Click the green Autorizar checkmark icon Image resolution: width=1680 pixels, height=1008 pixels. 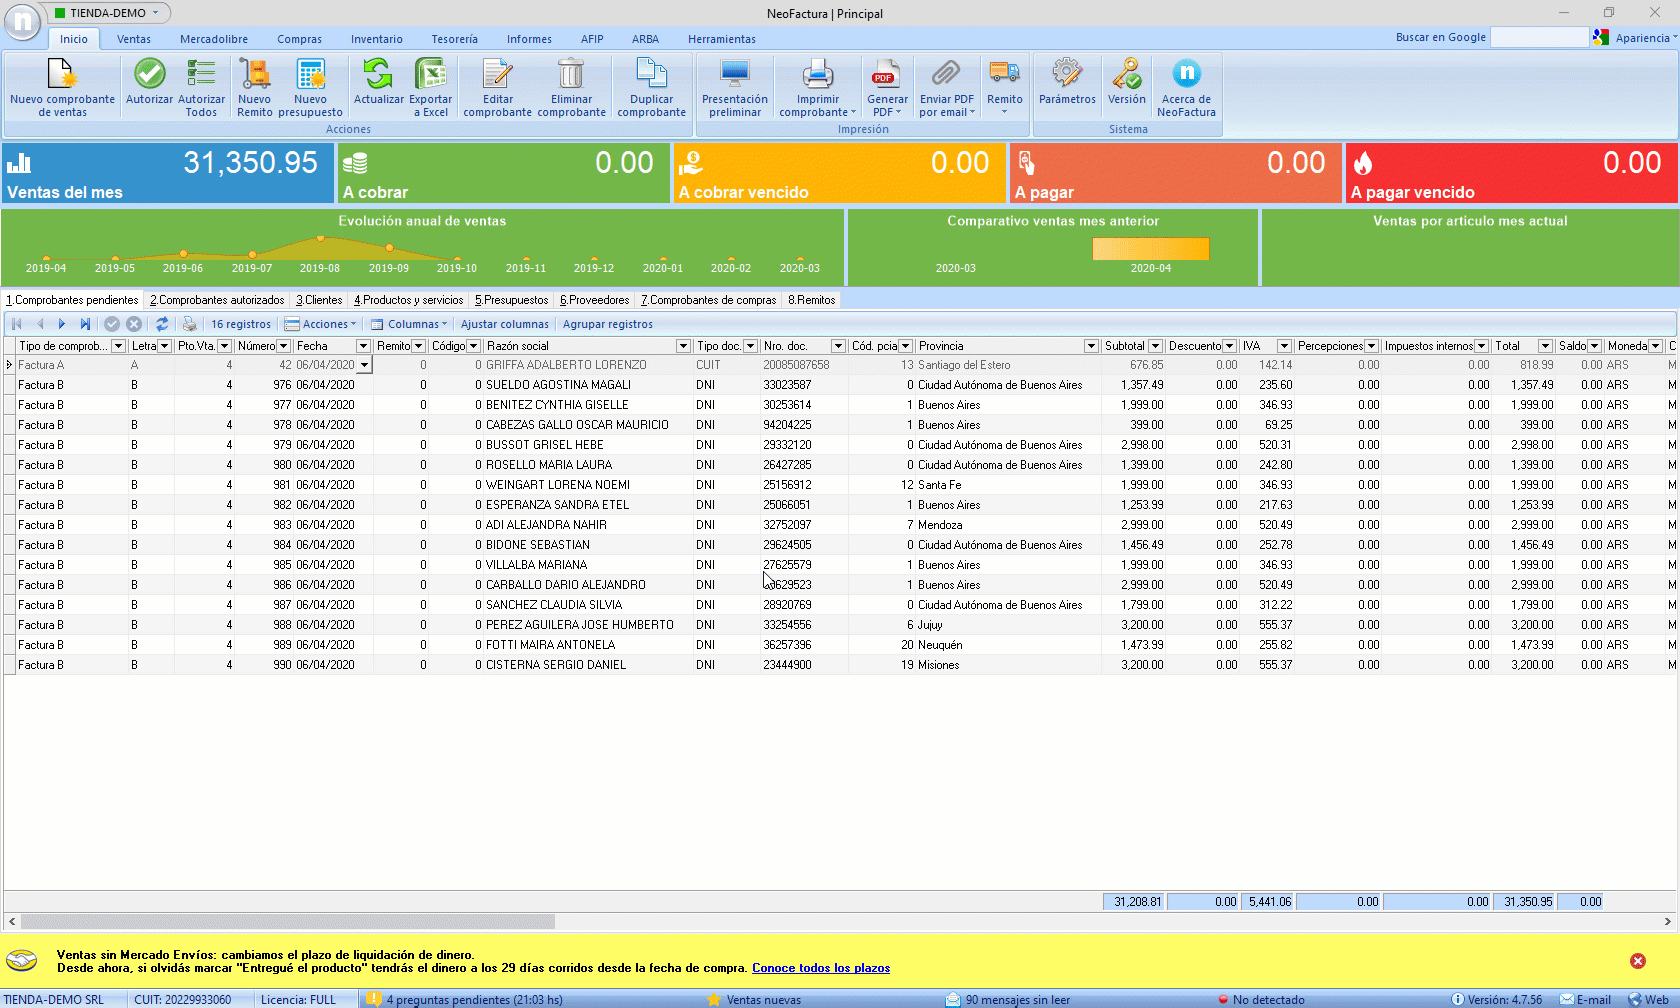149,75
